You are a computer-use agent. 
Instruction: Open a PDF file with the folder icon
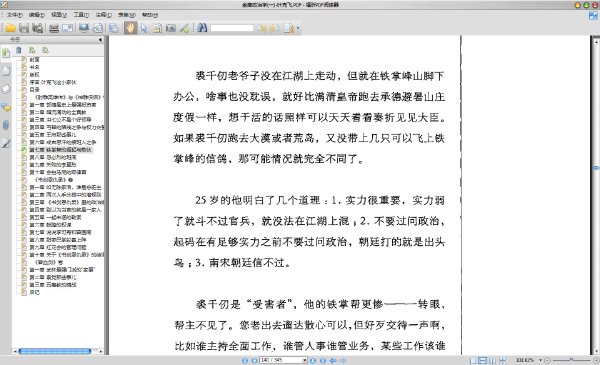(11, 28)
